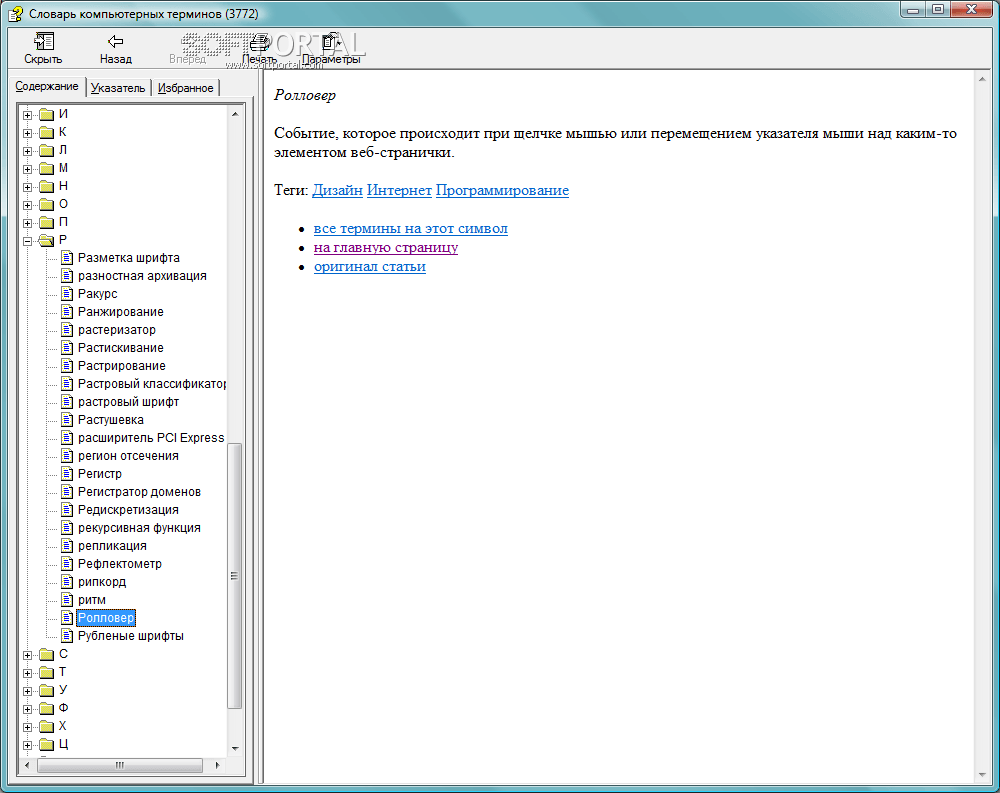This screenshot has height=793, width=1000.
Task: Switch to the Избранное tab
Action: click(x=186, y=88)
